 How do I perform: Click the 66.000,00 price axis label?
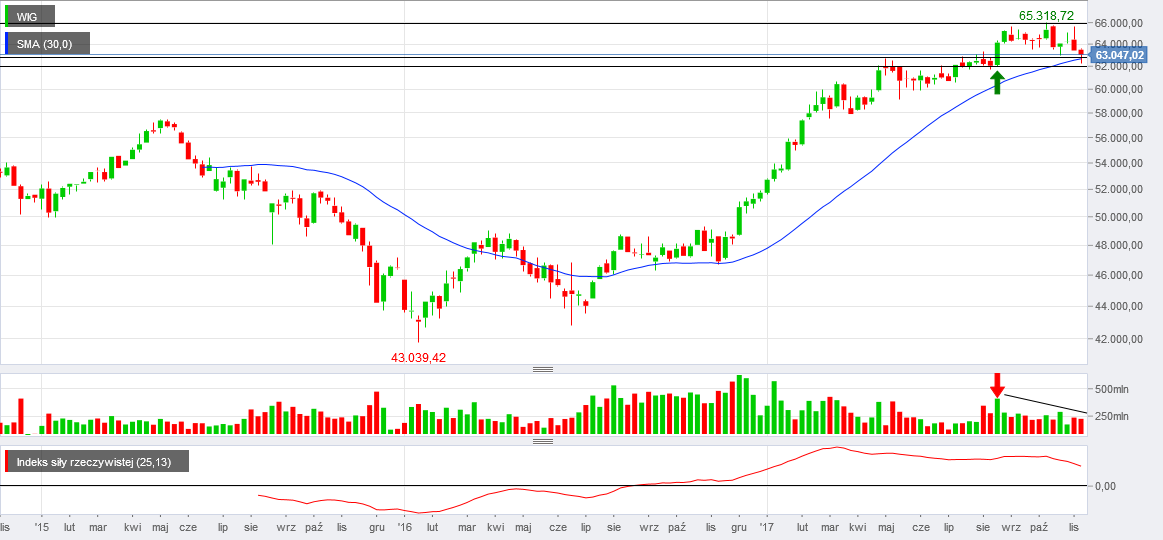tap(1120, 24)
